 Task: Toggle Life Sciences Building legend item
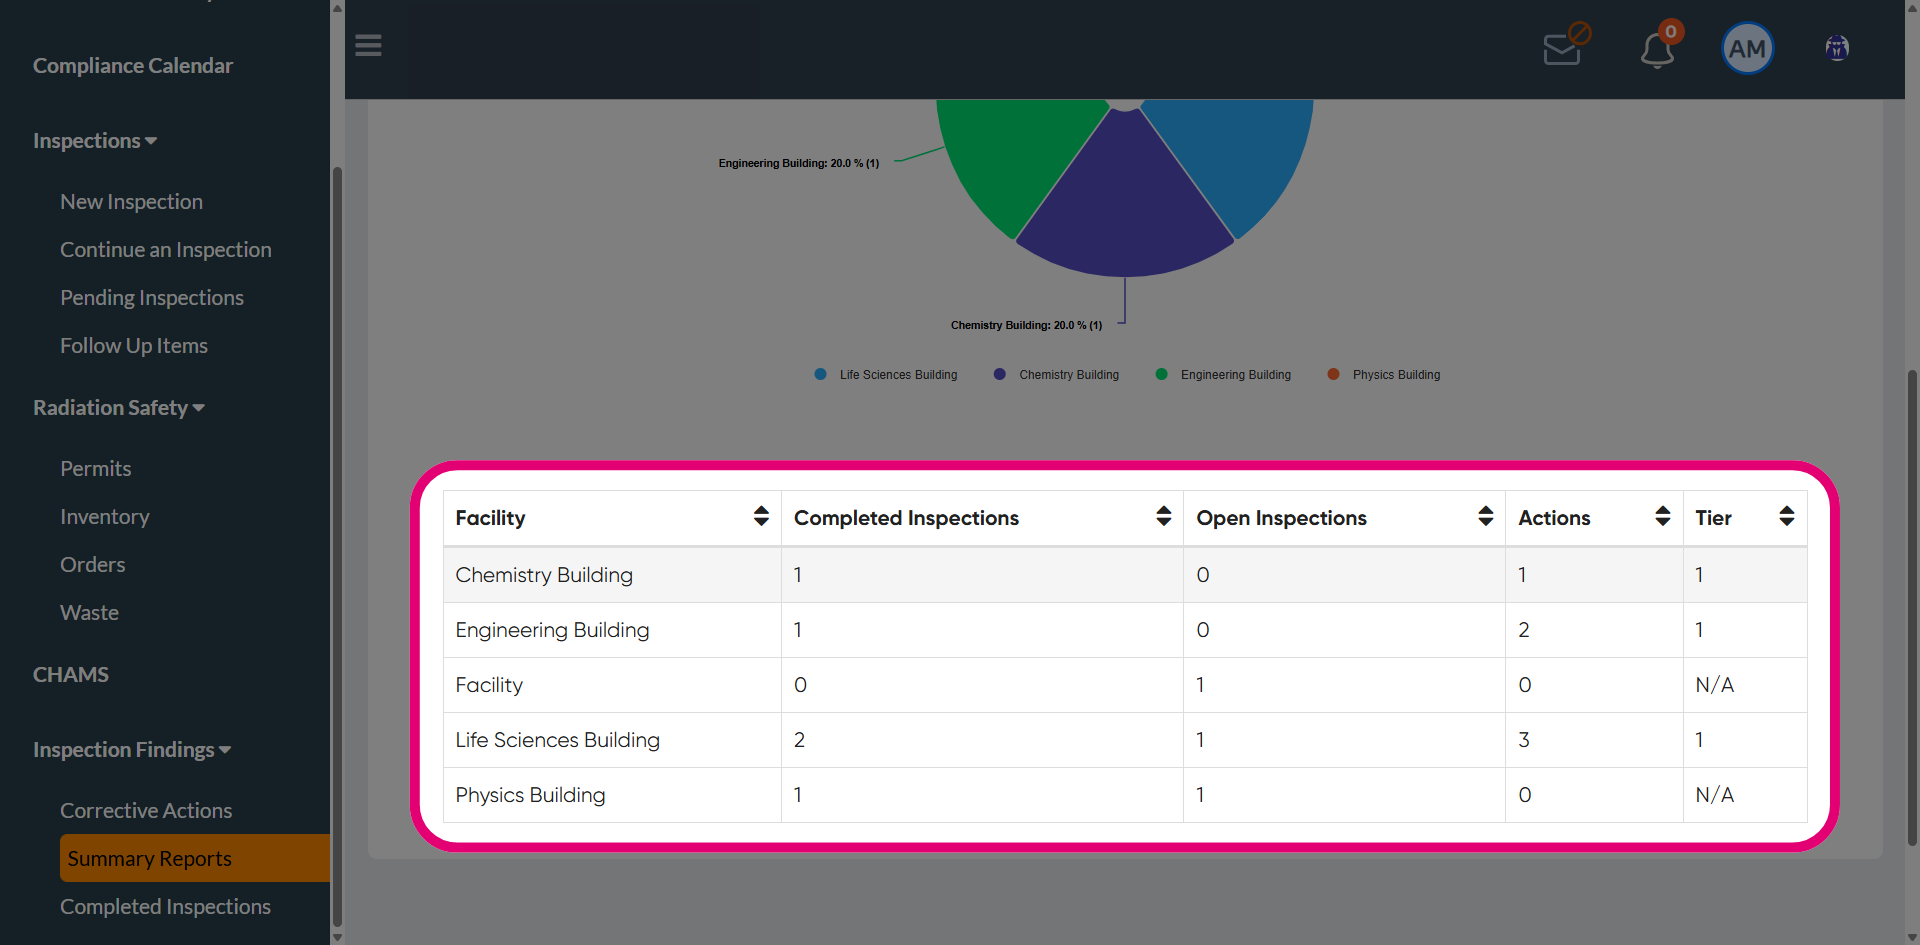[x=886, y=375]
